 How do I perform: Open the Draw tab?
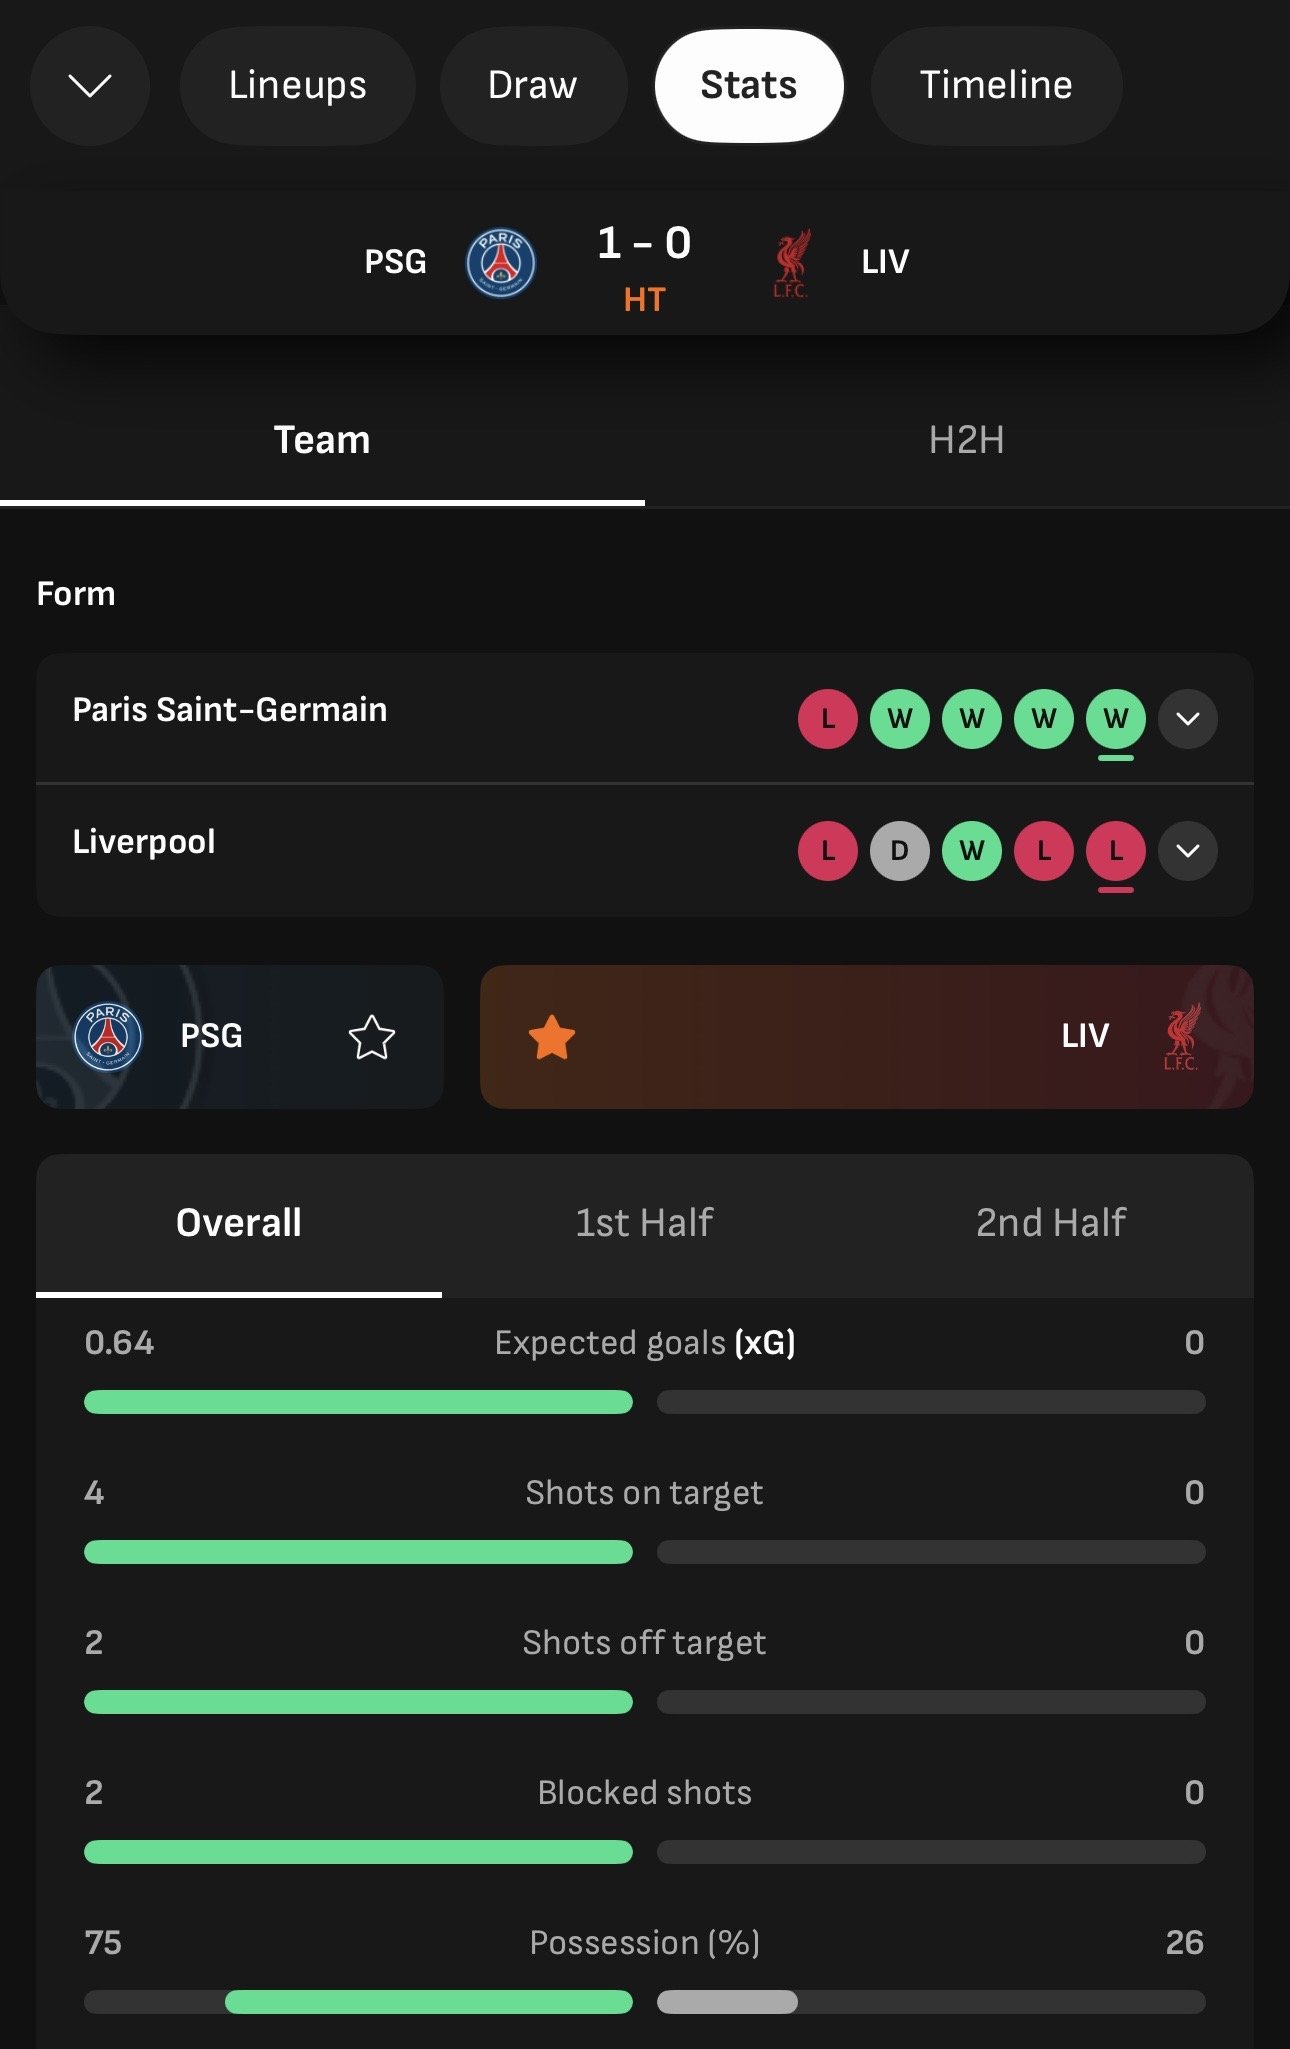(x=532, y=86)
